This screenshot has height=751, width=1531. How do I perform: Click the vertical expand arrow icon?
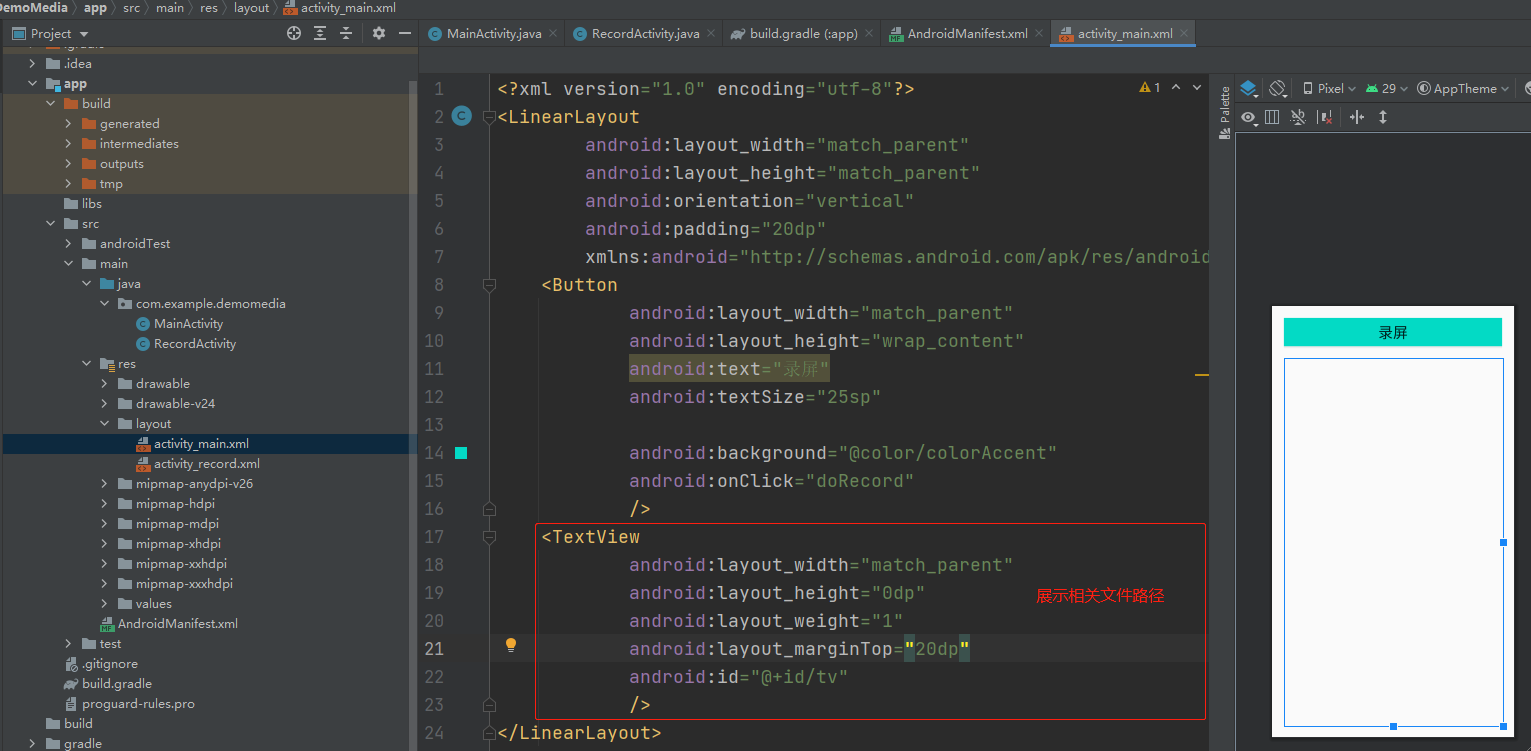point(1383,117)
